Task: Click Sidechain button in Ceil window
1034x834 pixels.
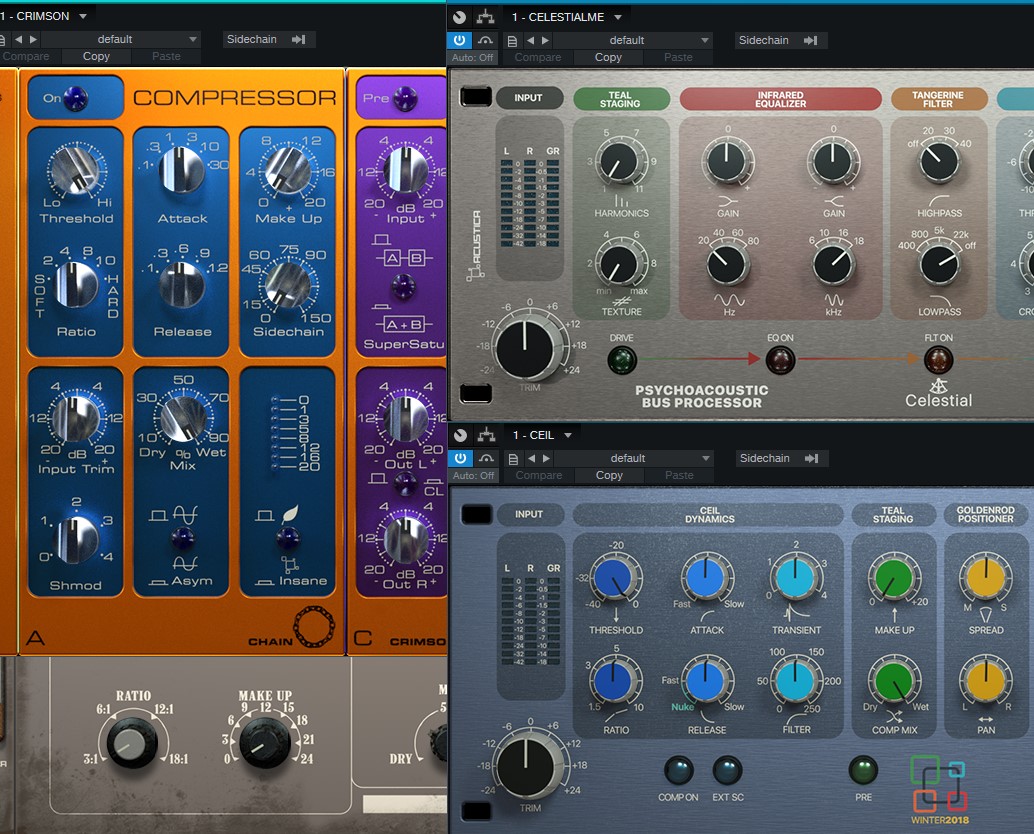Action: [781, 458]
